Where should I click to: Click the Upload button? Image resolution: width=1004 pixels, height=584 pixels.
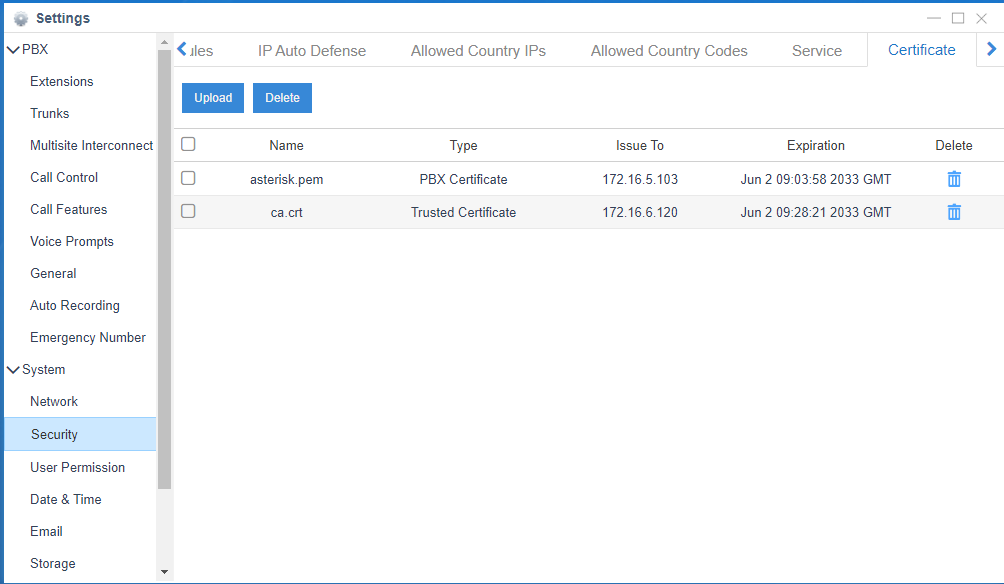point(213,98)
